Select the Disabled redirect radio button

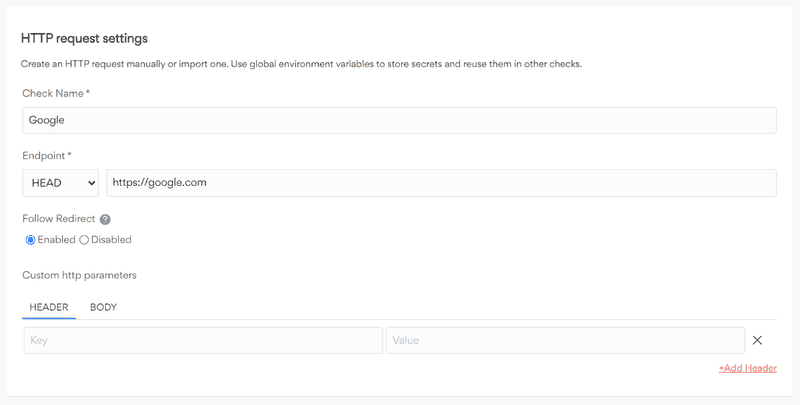84,240
